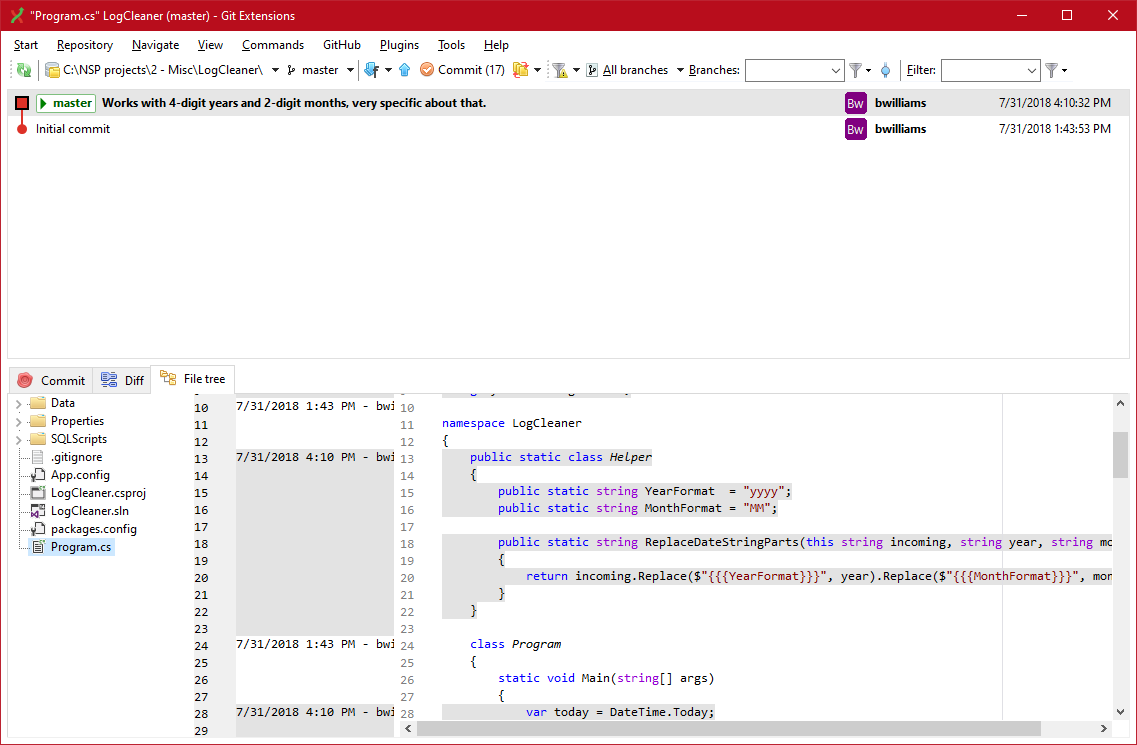The image size is (1137, 745).
Task: Pull changes using the blue down-arrow icon
Action: pyautogui.click(x=370, y=70)
